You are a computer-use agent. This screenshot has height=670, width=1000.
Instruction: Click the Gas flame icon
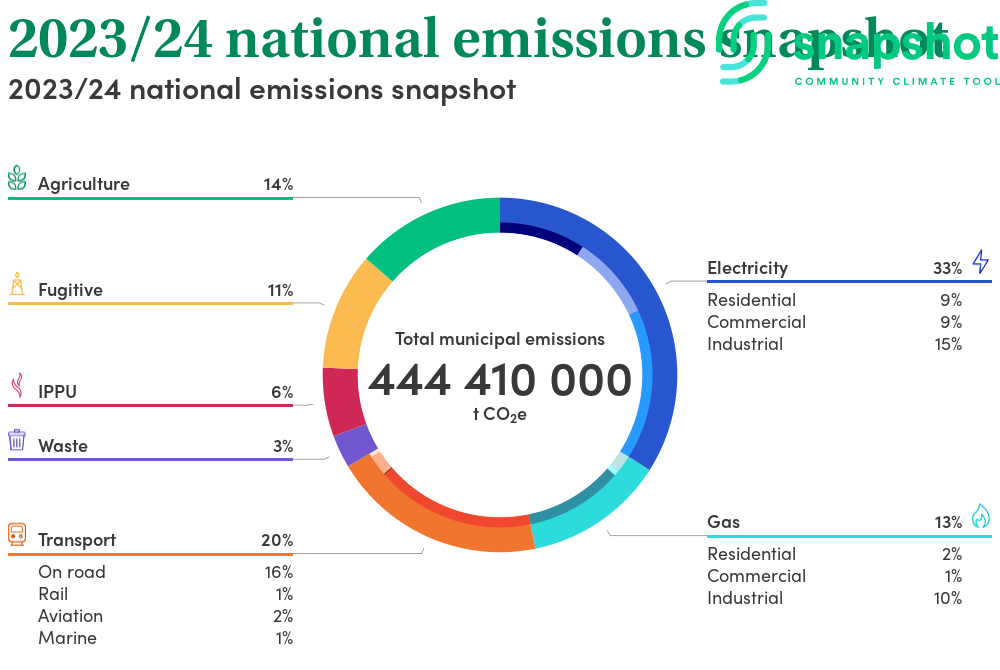[x=980, y=516]
